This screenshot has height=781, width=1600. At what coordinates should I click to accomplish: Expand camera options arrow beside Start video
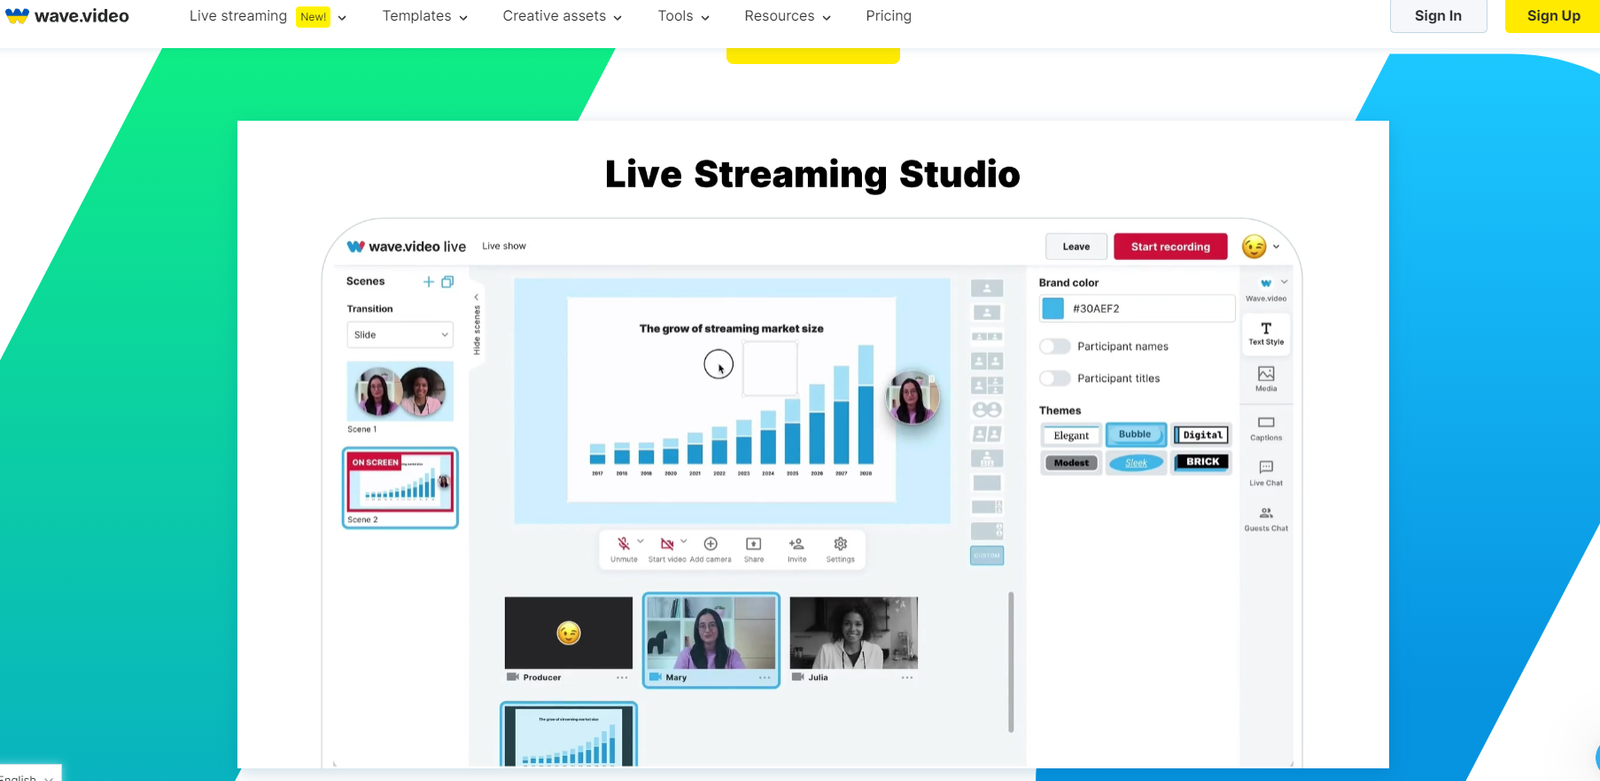click(684, 541)
